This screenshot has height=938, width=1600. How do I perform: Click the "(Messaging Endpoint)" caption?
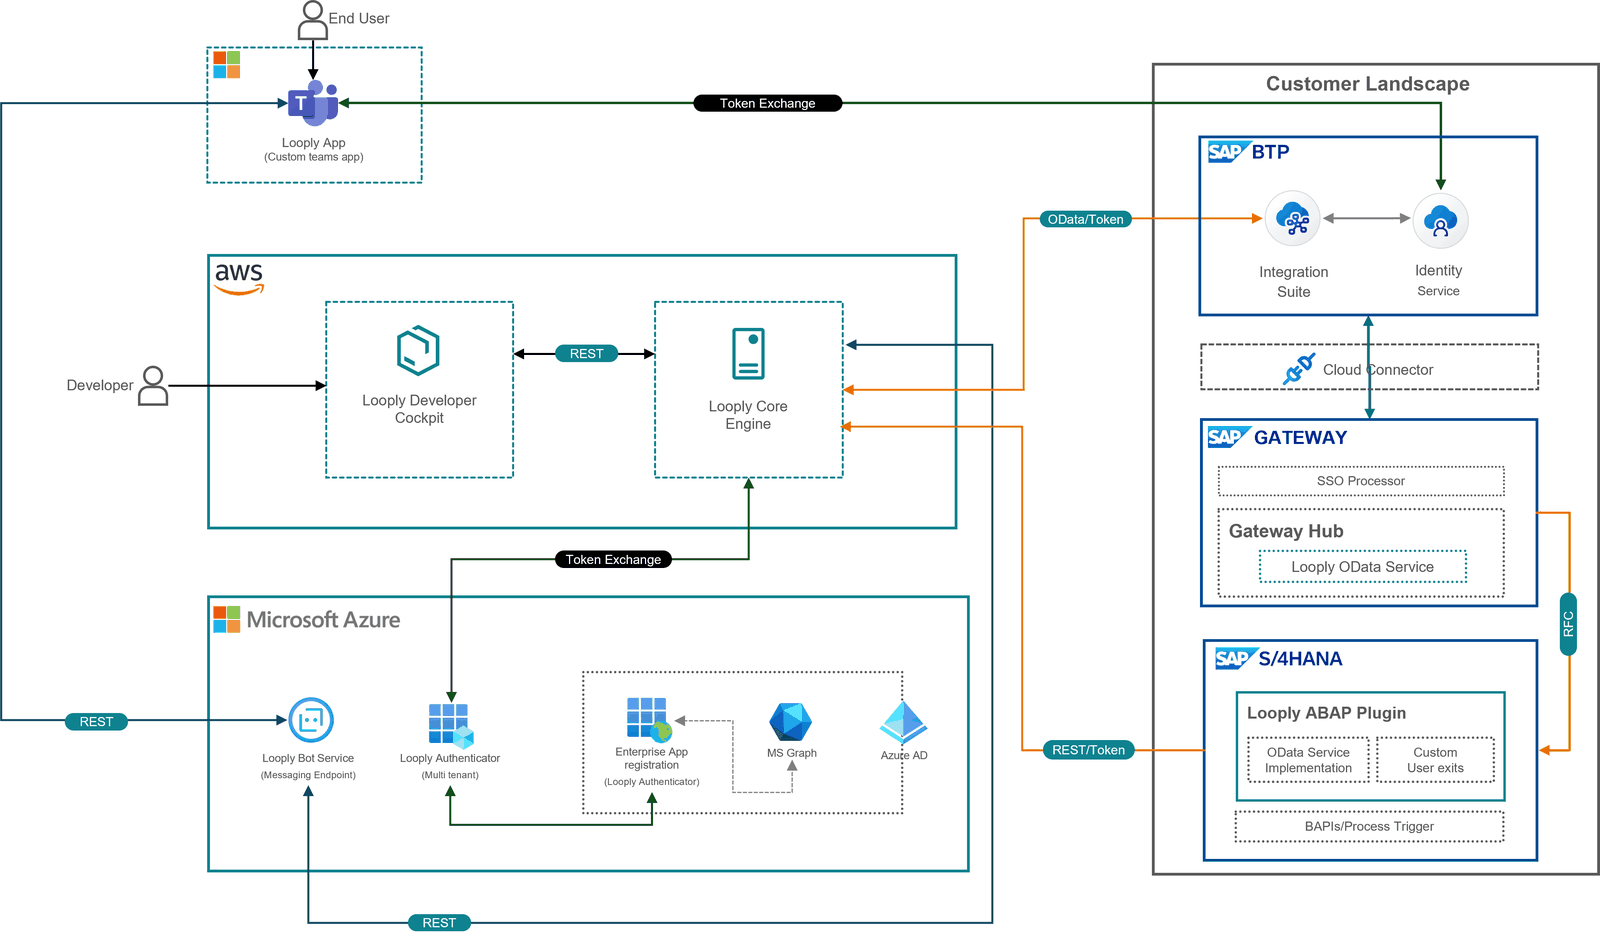coord(308,775)
